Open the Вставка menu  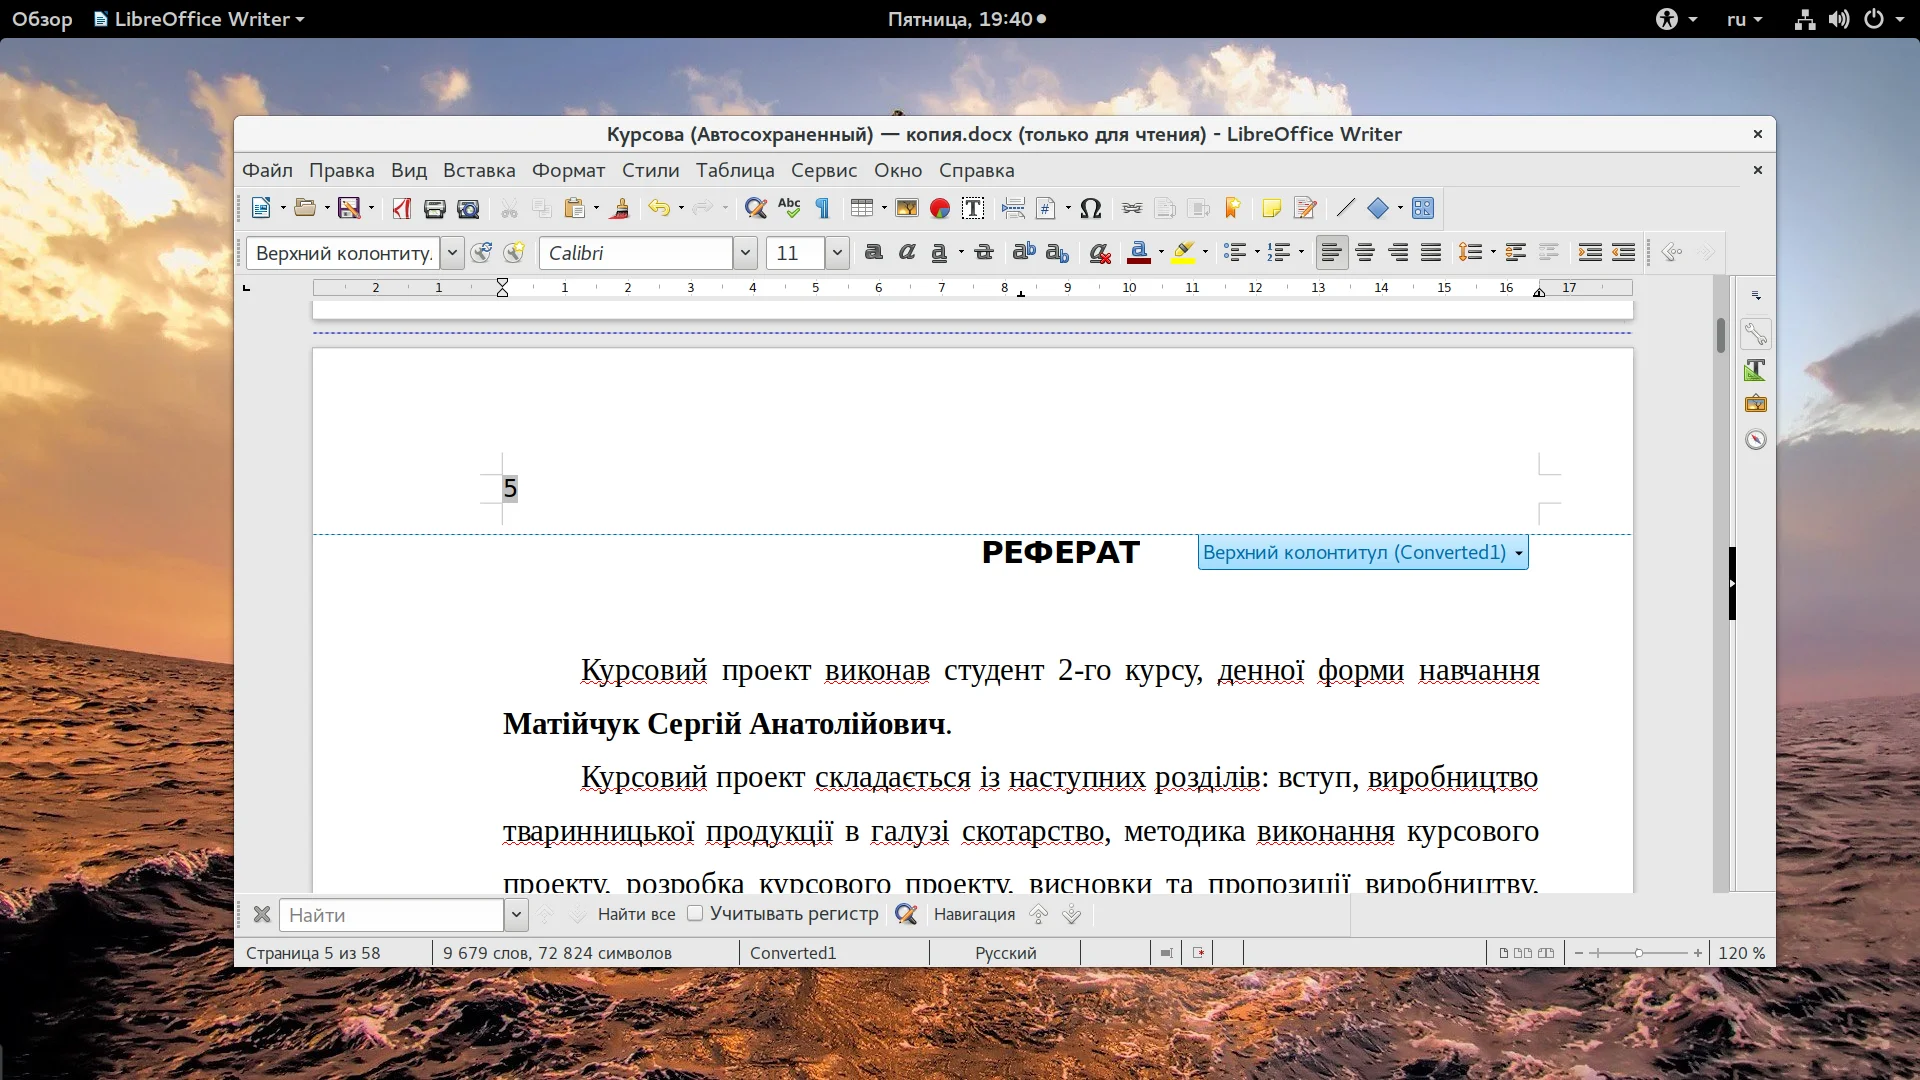click(x=479, y=170)
